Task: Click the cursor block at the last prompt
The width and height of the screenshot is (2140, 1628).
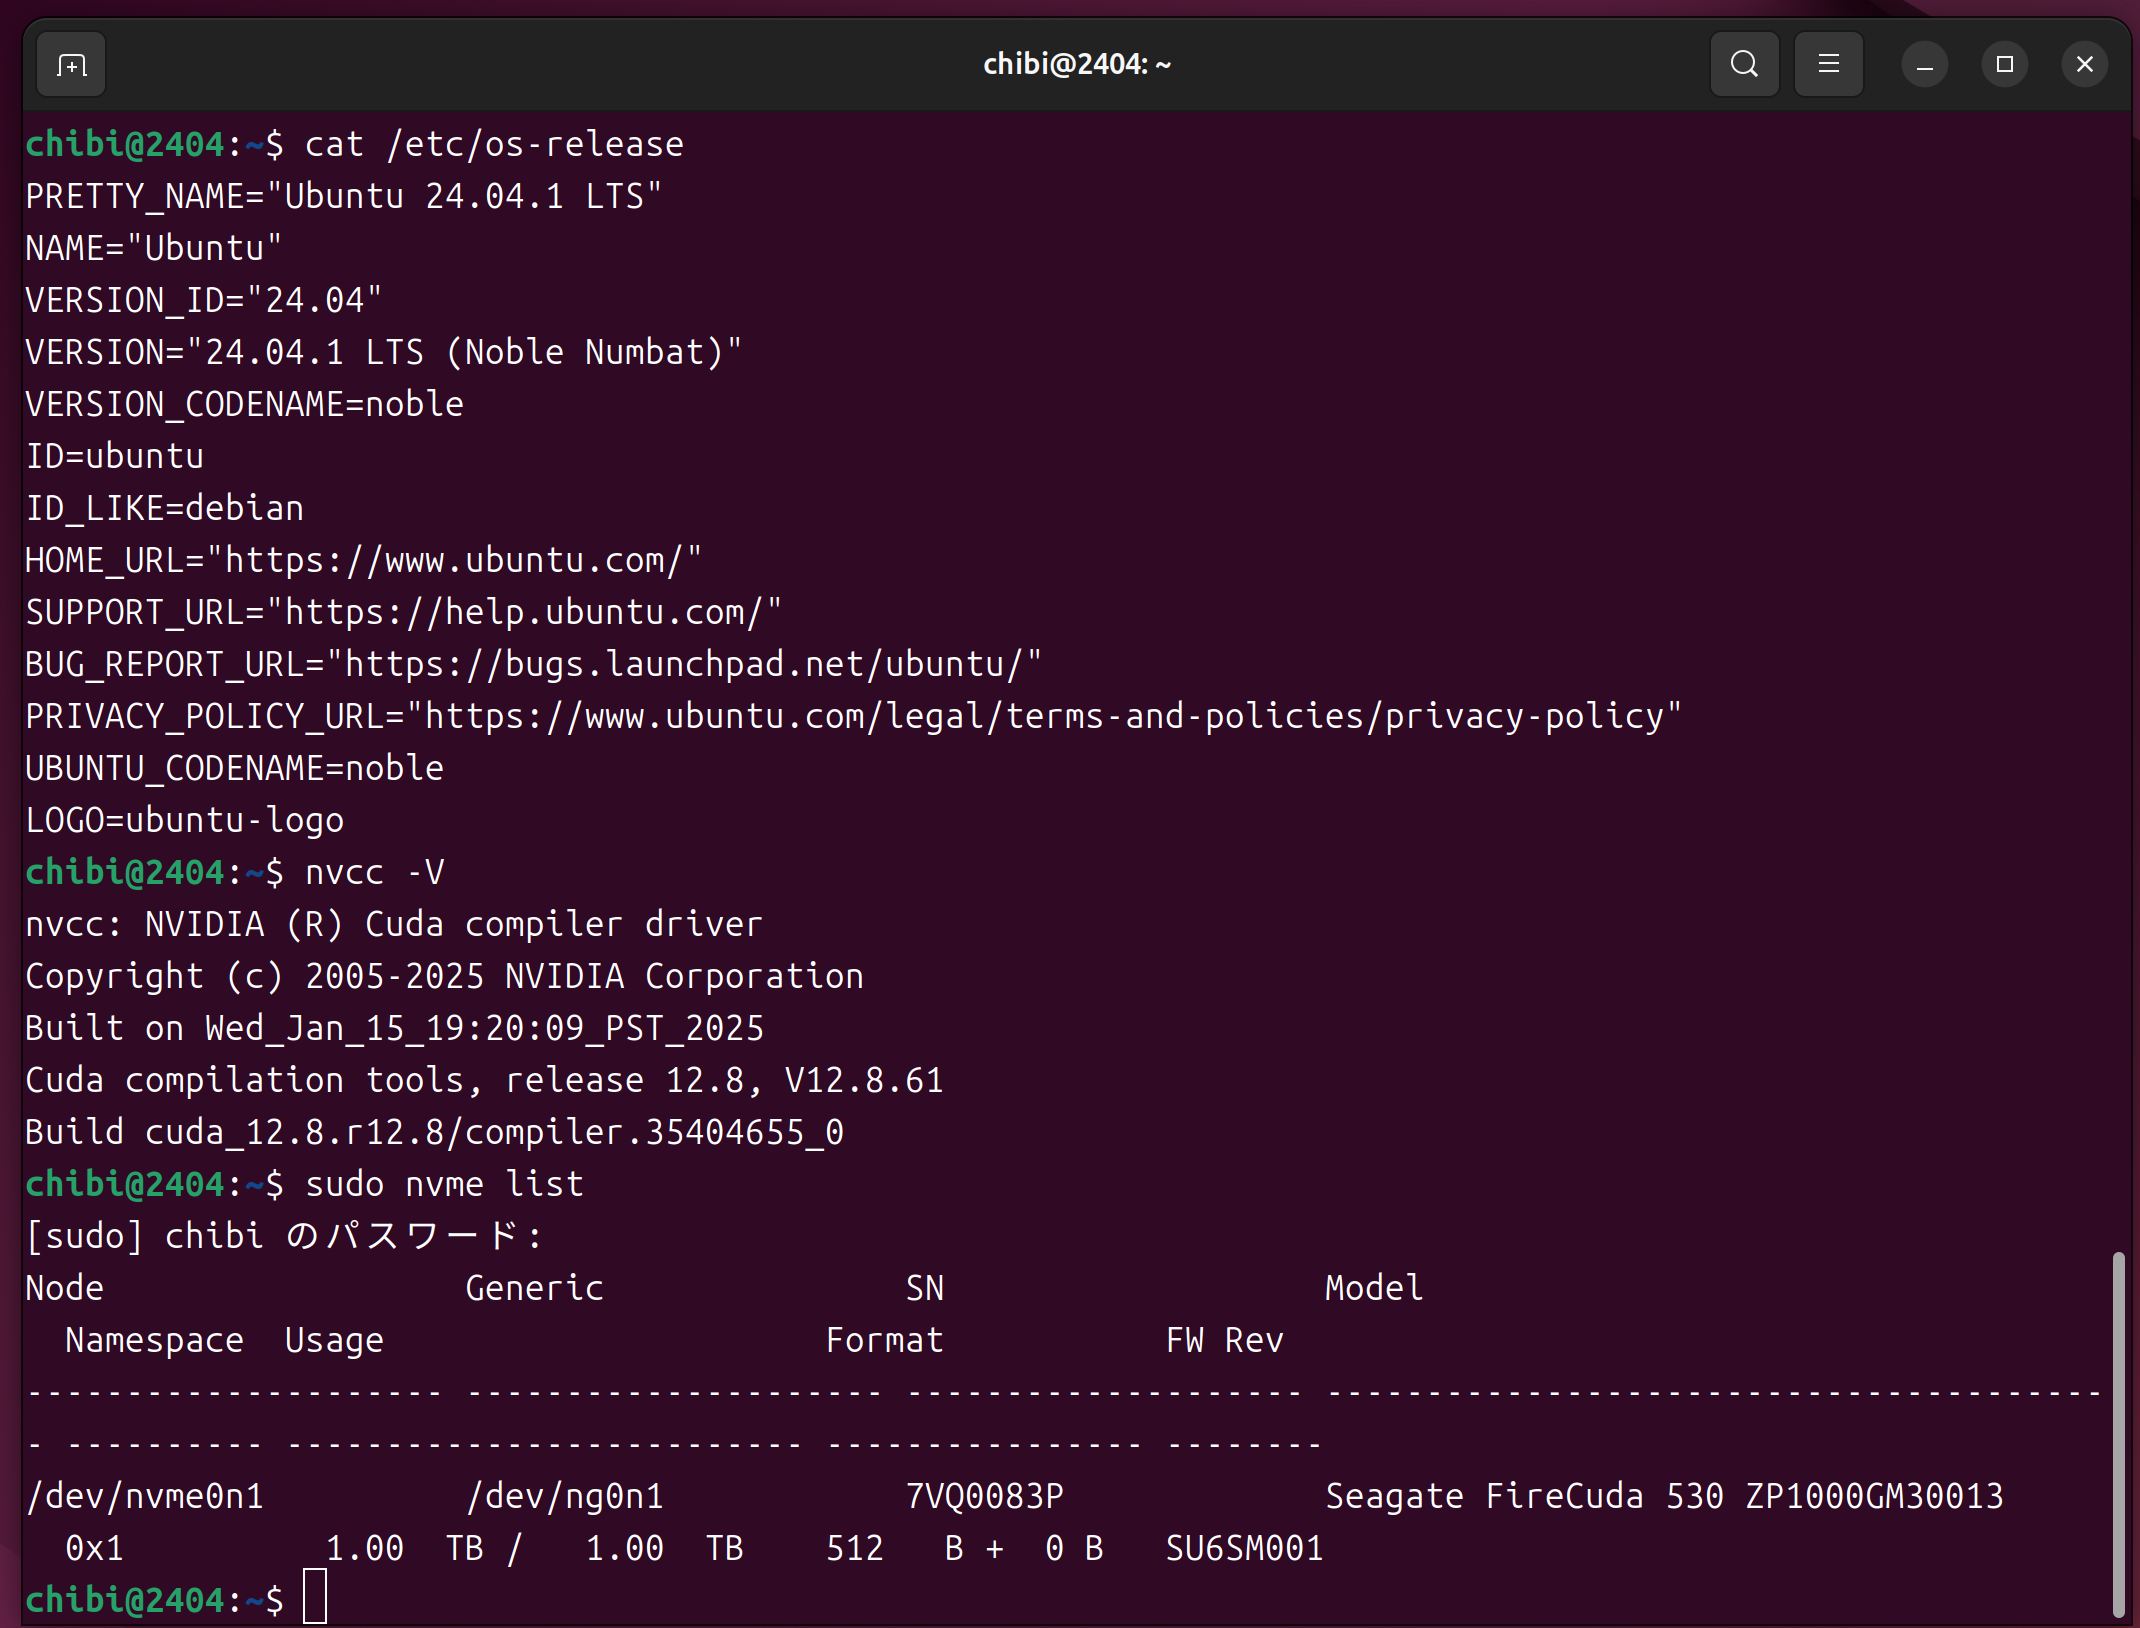Action: point(315,1597)
